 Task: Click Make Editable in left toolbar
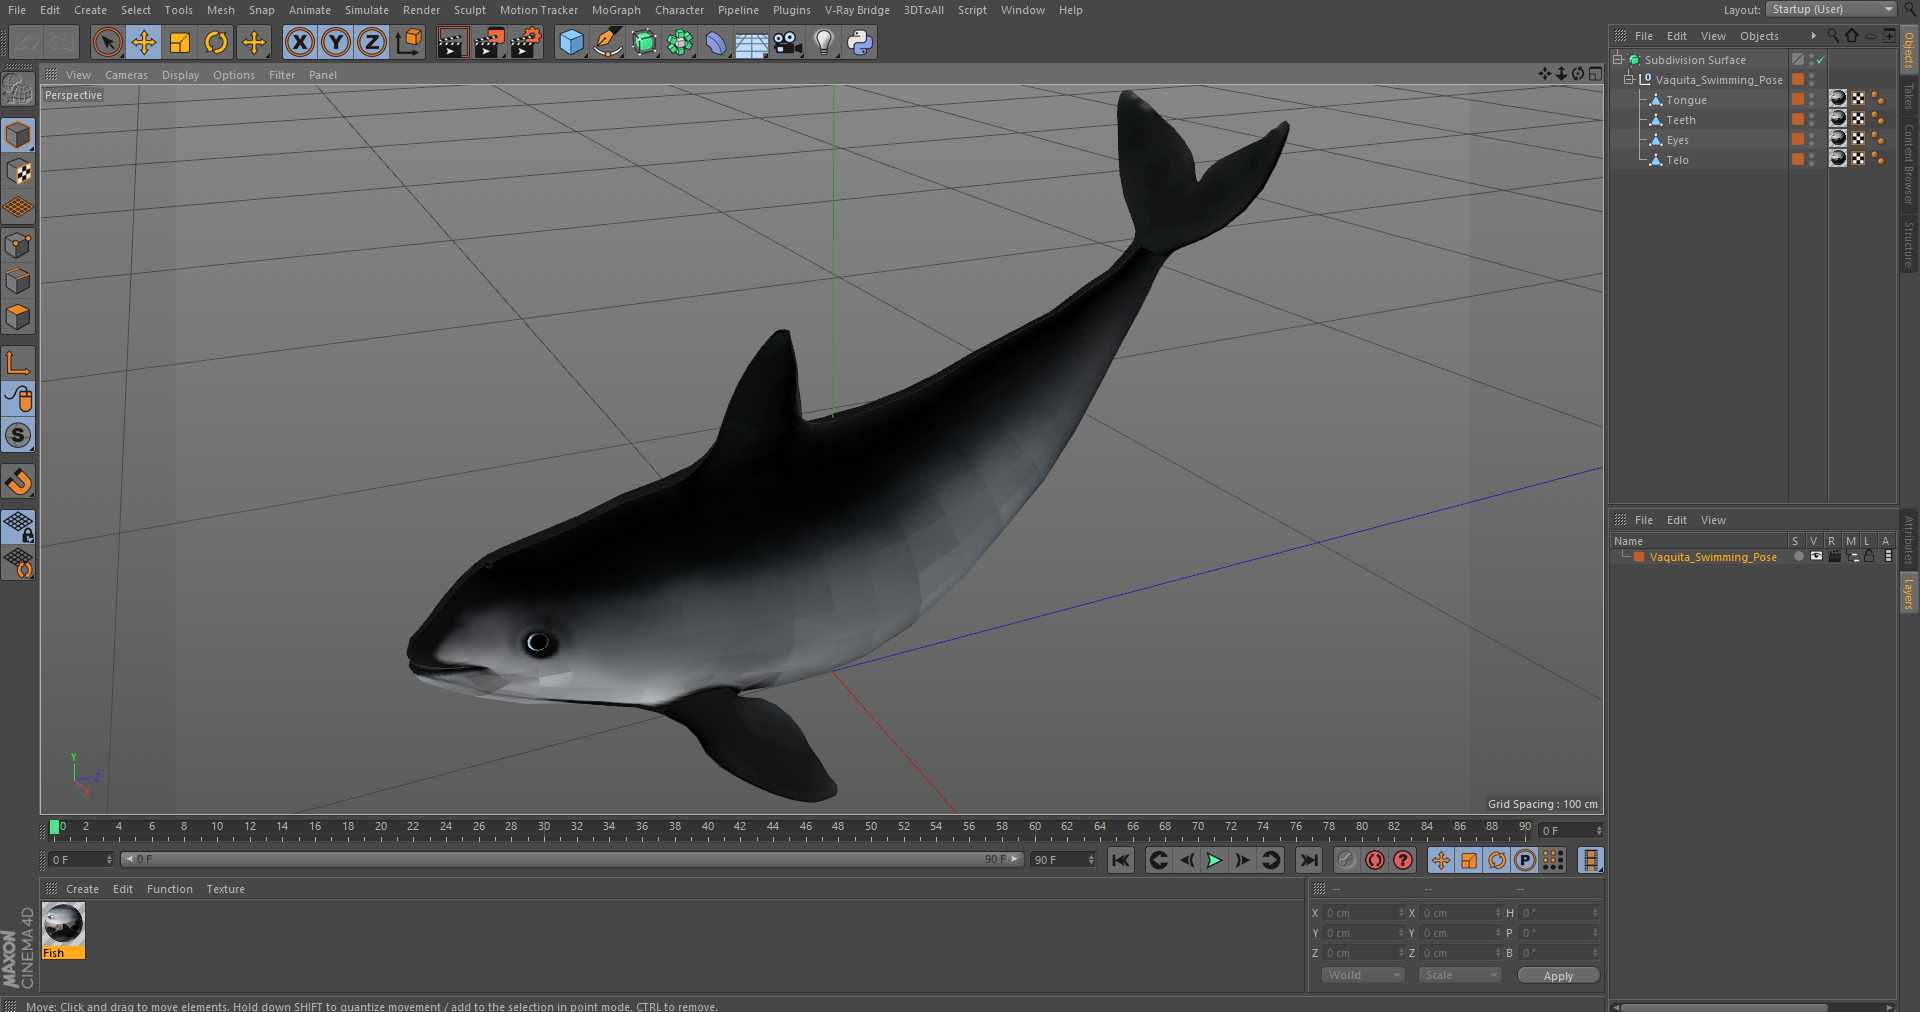[18, 90]
